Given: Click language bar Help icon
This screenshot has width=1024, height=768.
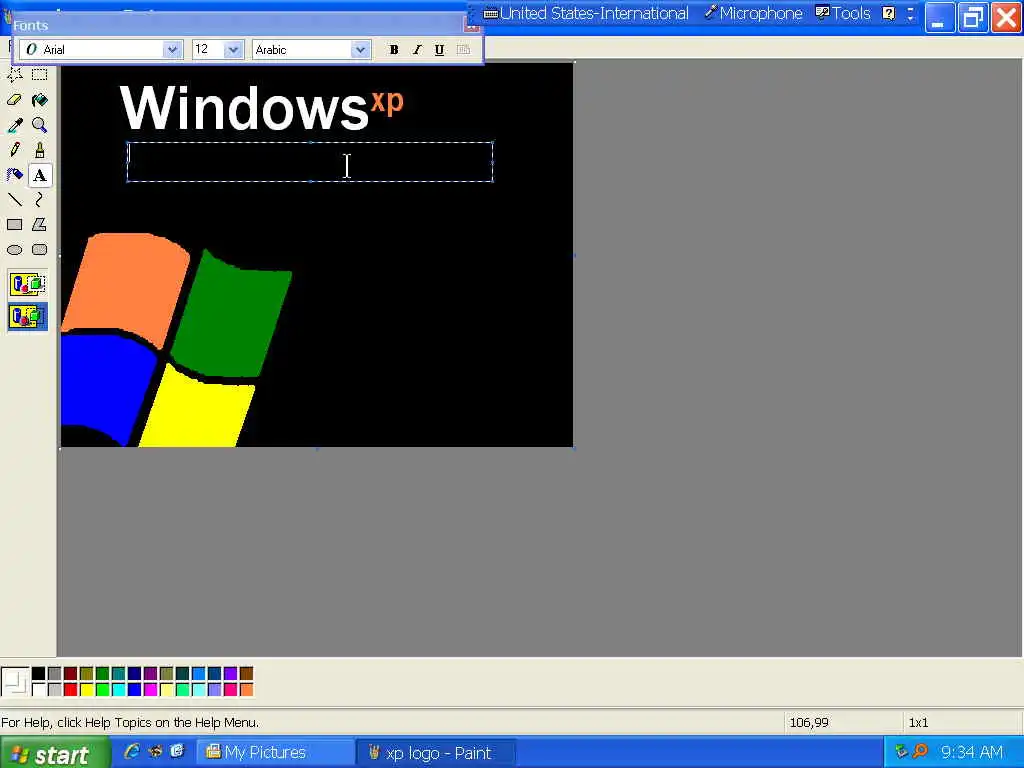Looking at the screenshot, I should point(889,14).
